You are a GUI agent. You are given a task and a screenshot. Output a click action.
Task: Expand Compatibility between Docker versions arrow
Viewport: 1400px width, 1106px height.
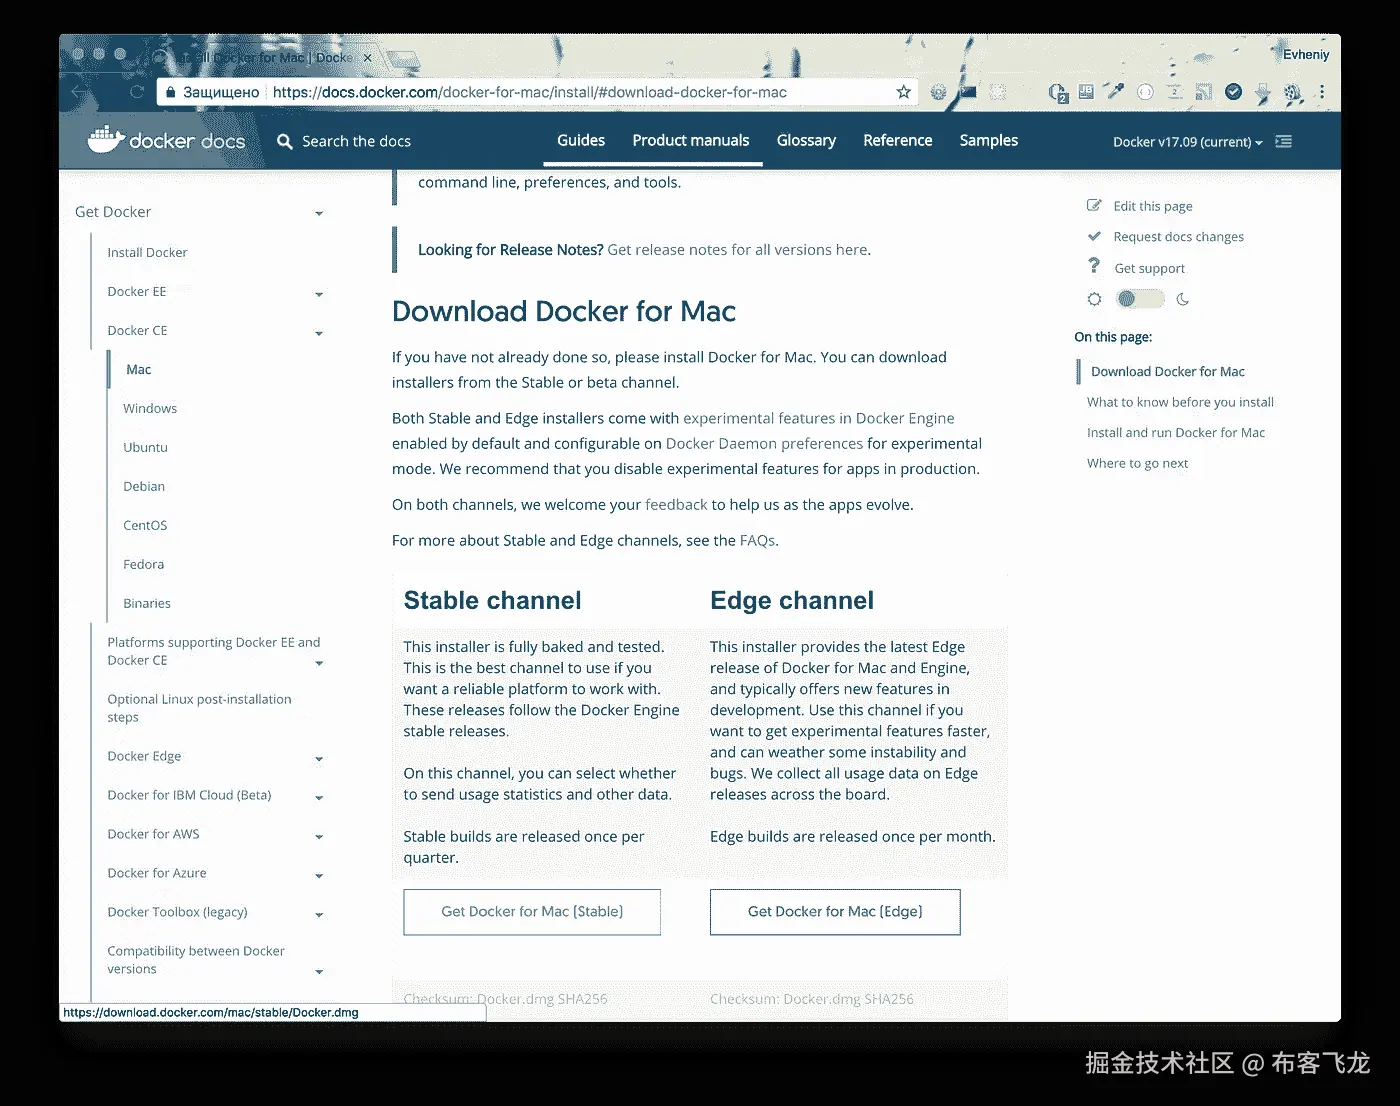319,972
